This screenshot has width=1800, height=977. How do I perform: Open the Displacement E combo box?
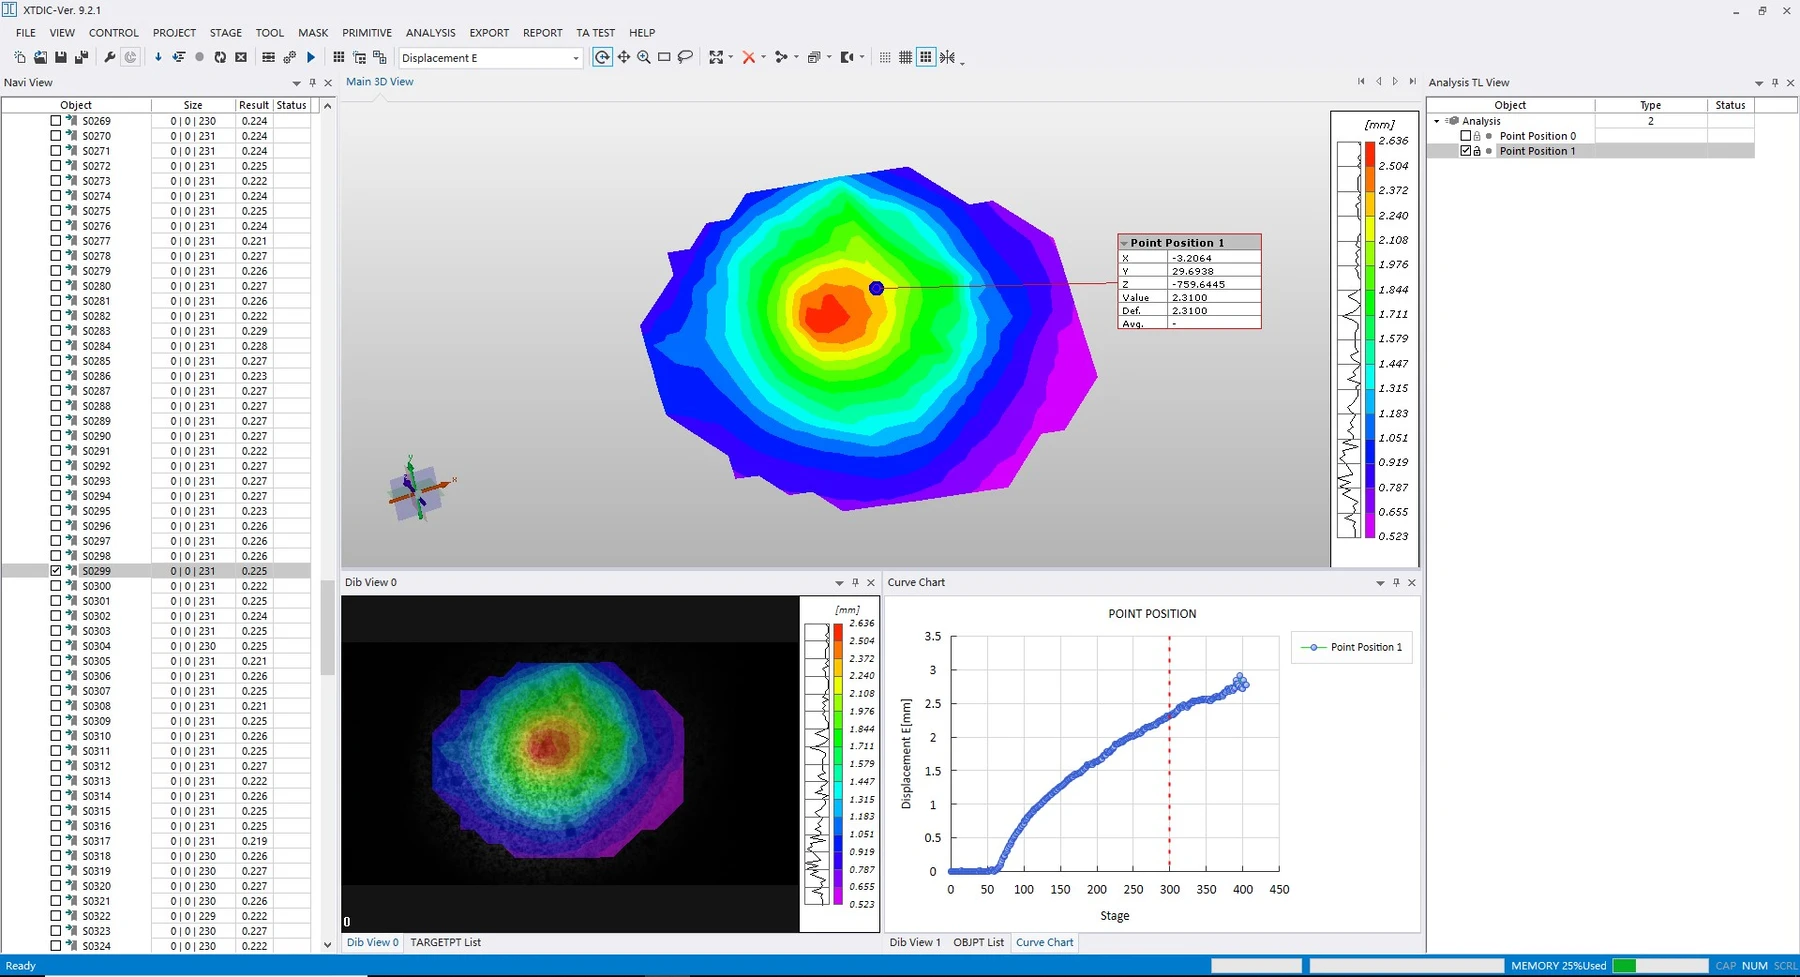(x=490, y=58)
